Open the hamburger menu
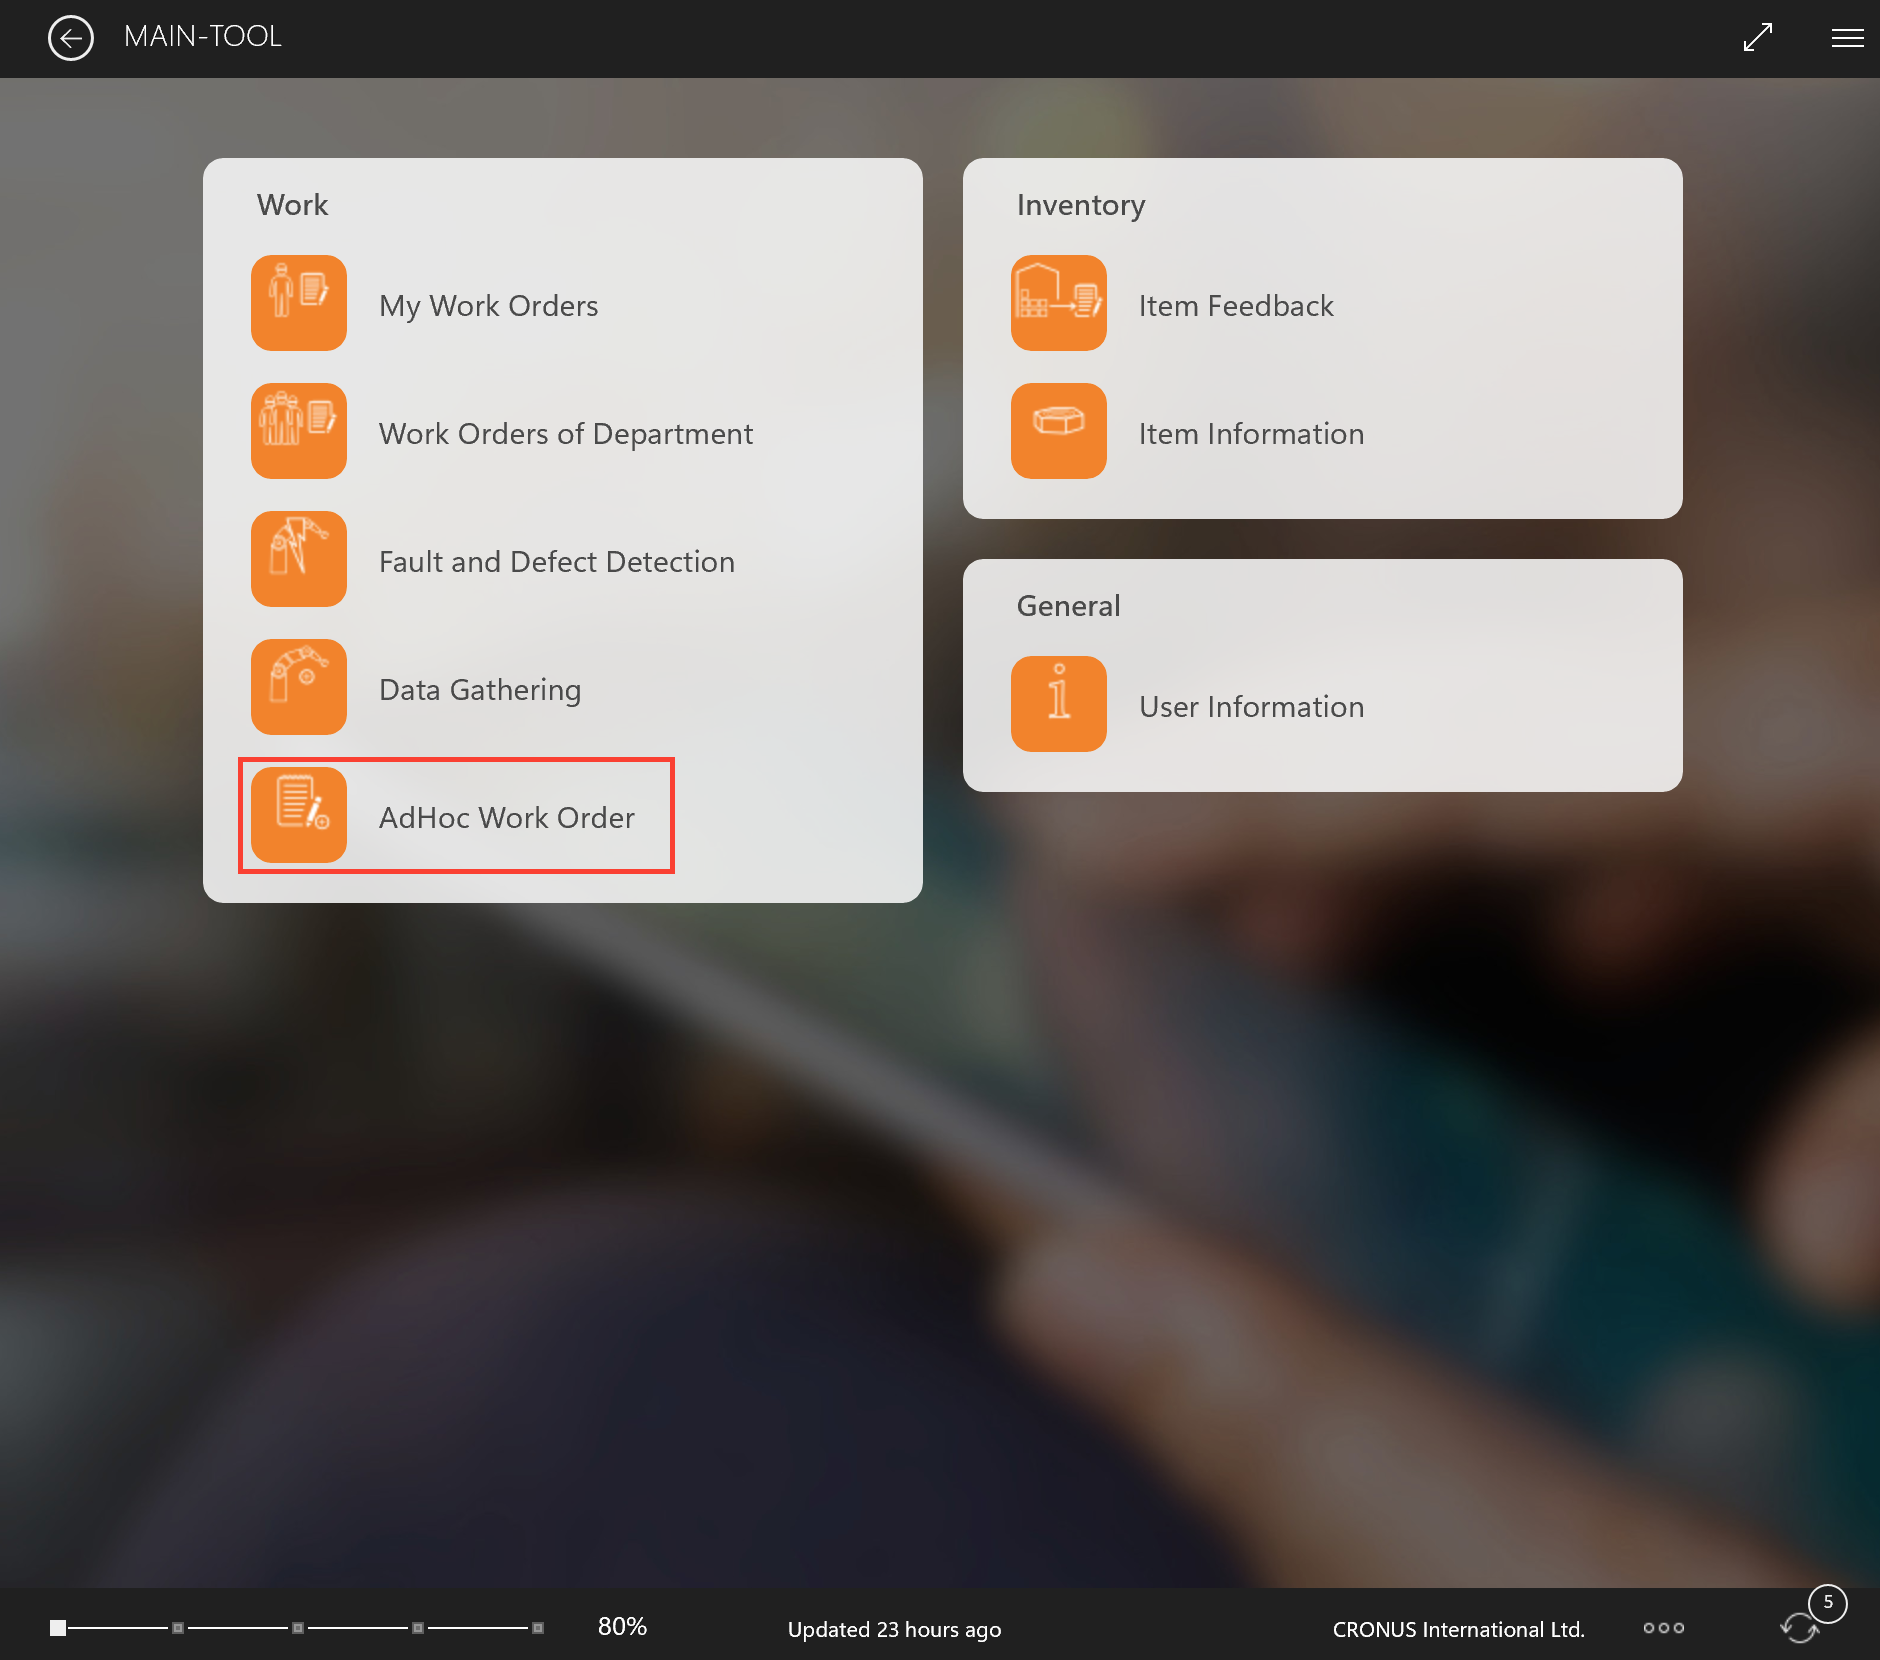Screen dimensions: 1880x1660 pos(1847,38)
